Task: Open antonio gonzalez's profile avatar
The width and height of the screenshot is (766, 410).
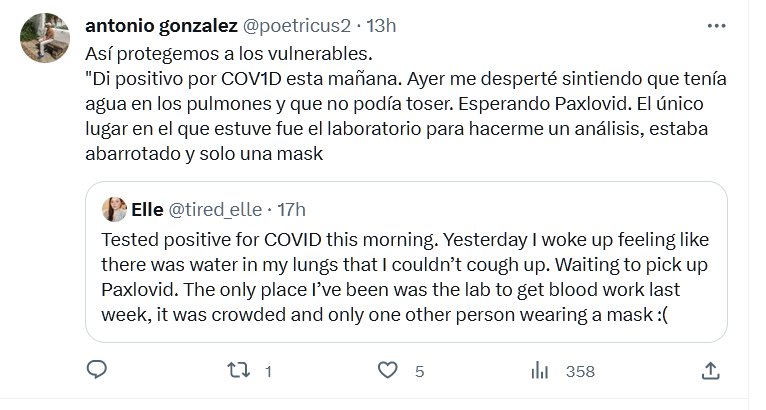Action: pyautogui.click(x=44, y=39)
